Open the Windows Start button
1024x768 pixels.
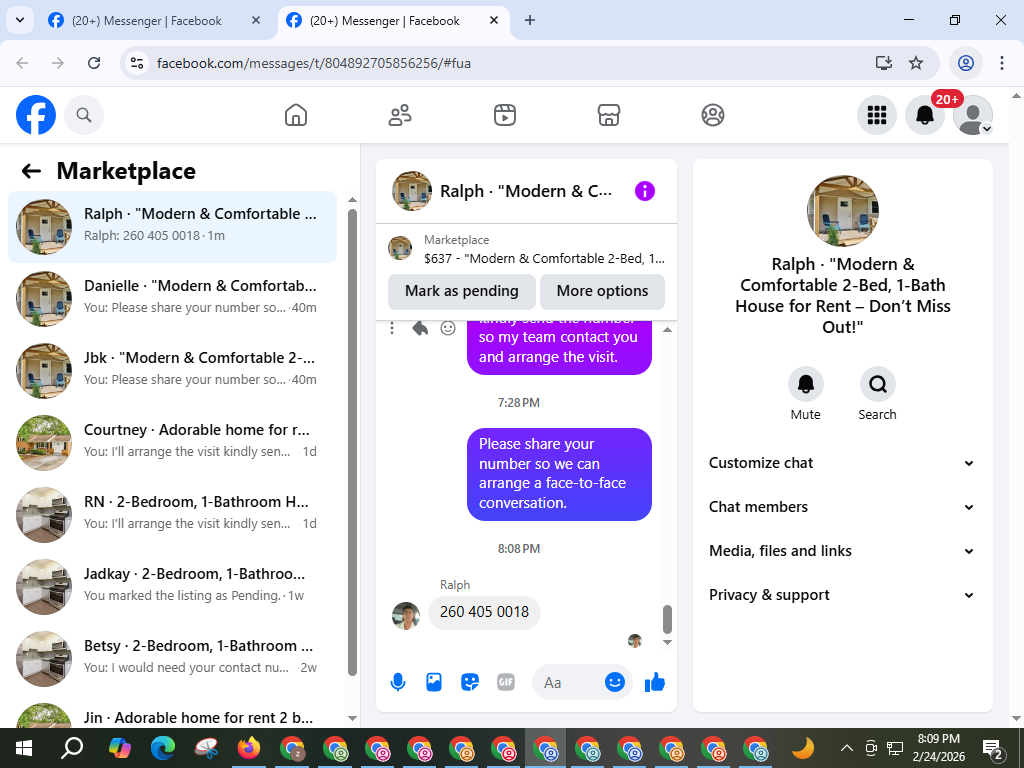tap(24, 748)
